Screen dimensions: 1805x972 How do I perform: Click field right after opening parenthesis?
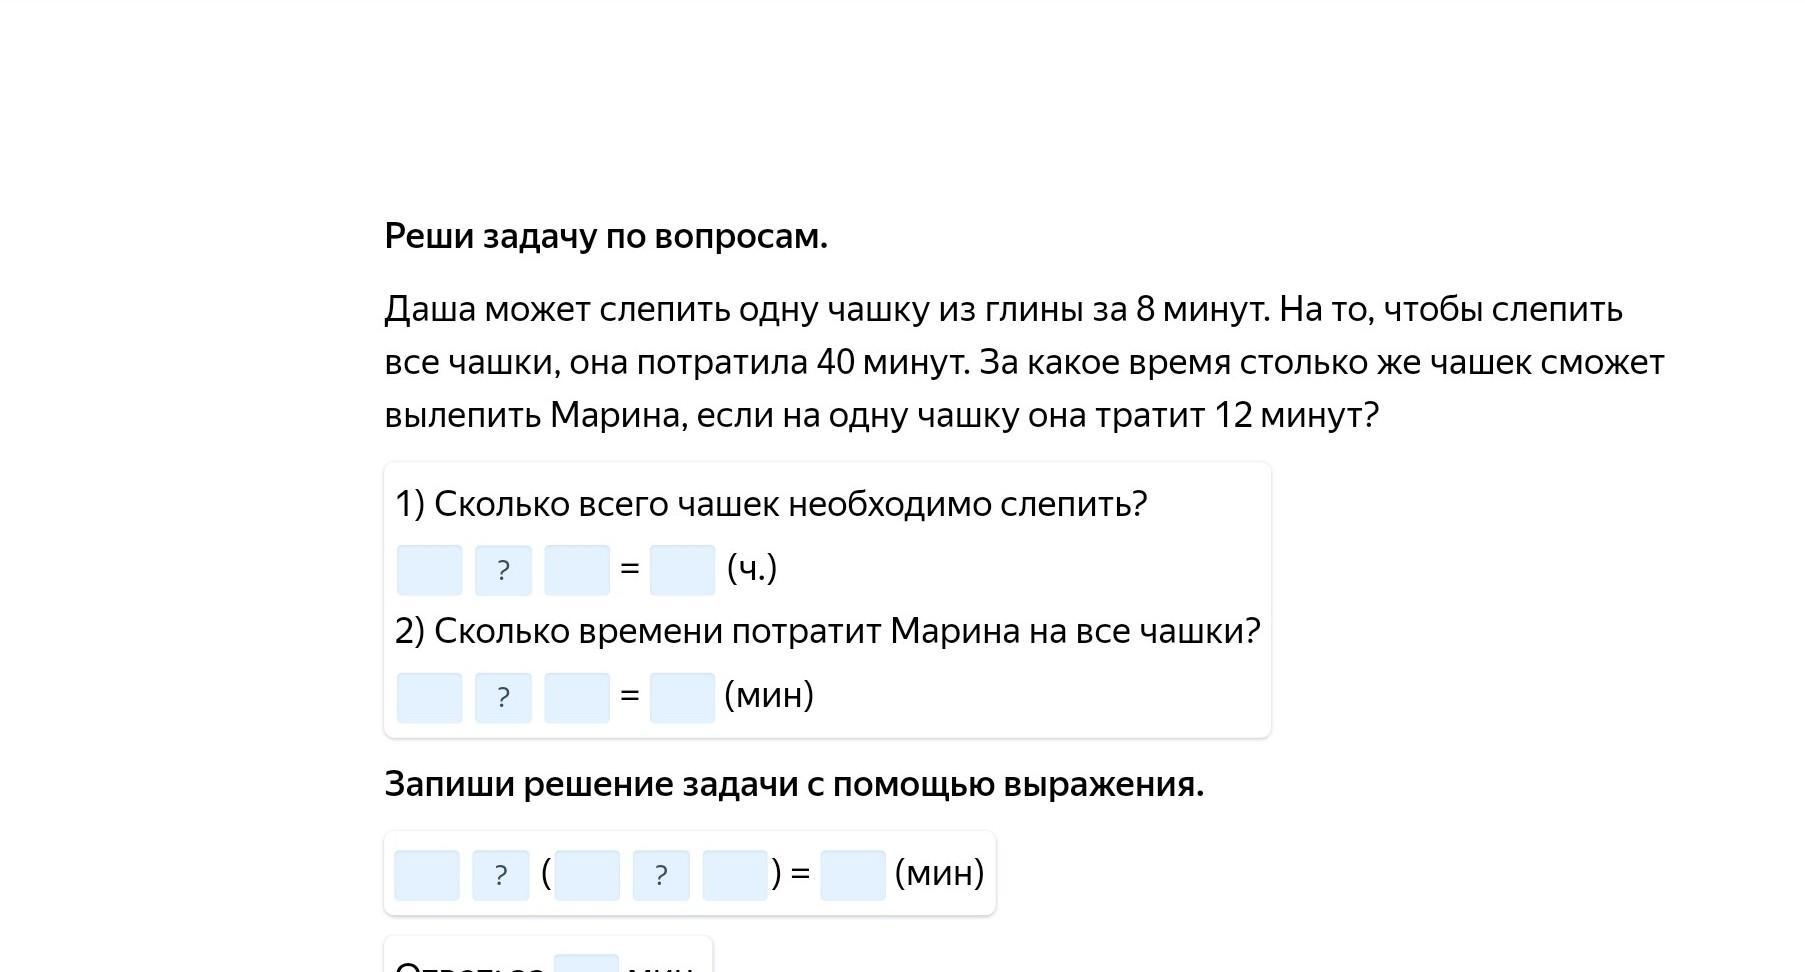click(x=587, y=875)
